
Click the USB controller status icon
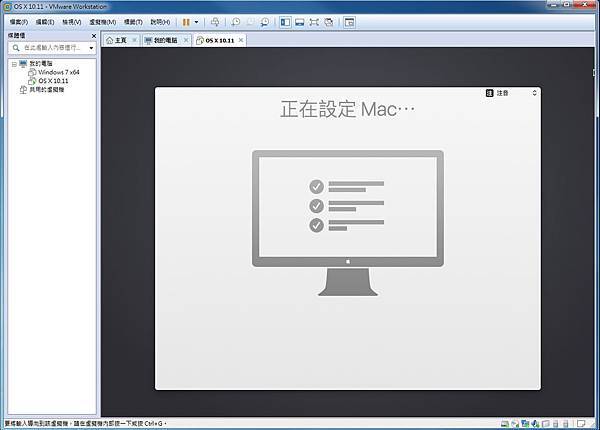(546, 423)
